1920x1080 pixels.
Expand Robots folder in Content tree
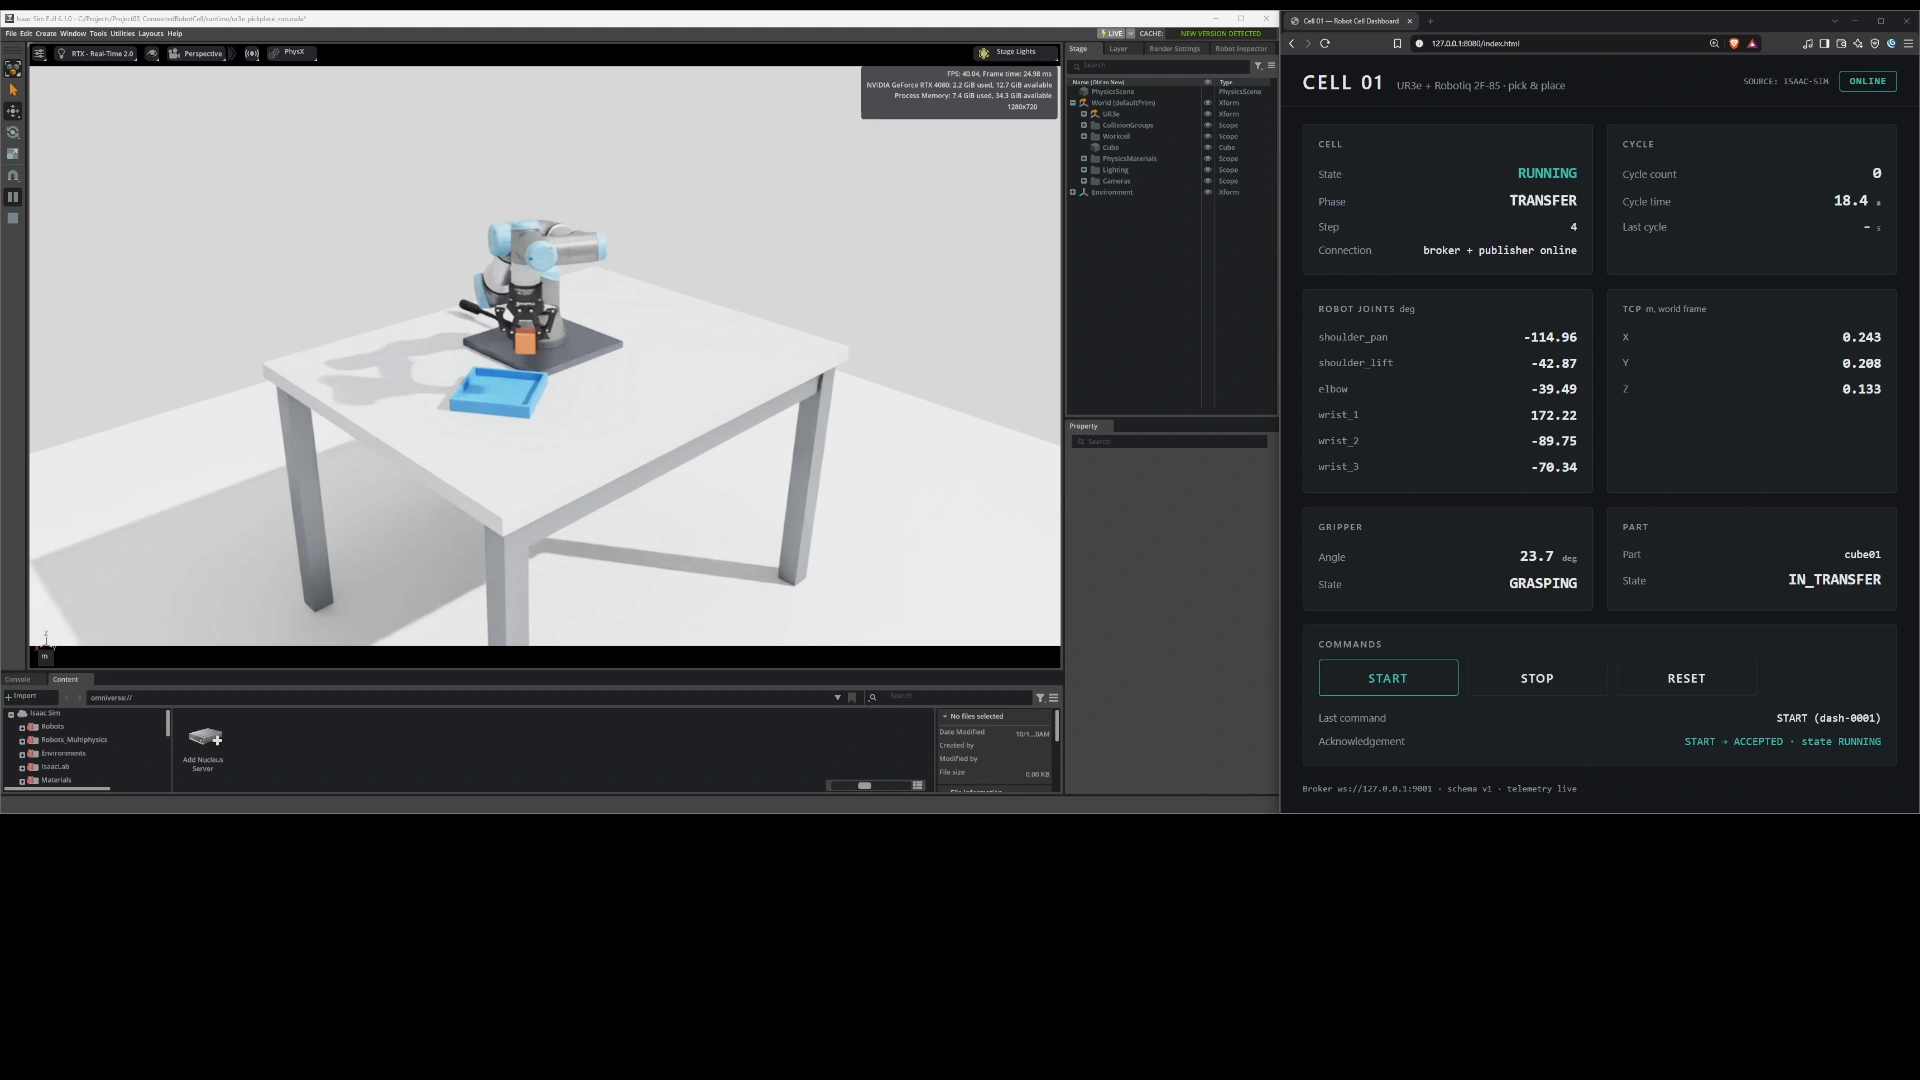coord(22,728)
